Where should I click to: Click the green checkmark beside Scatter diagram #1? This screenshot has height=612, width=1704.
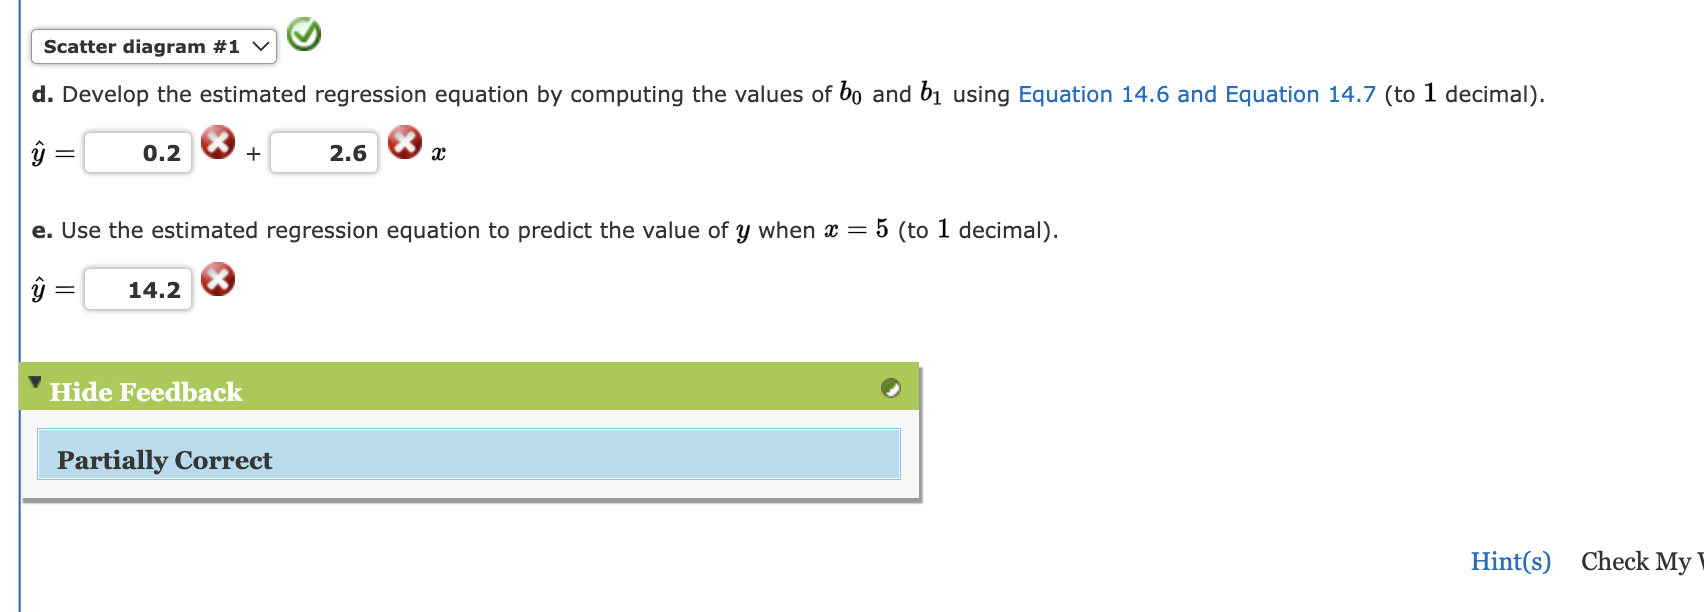[304, 34]
